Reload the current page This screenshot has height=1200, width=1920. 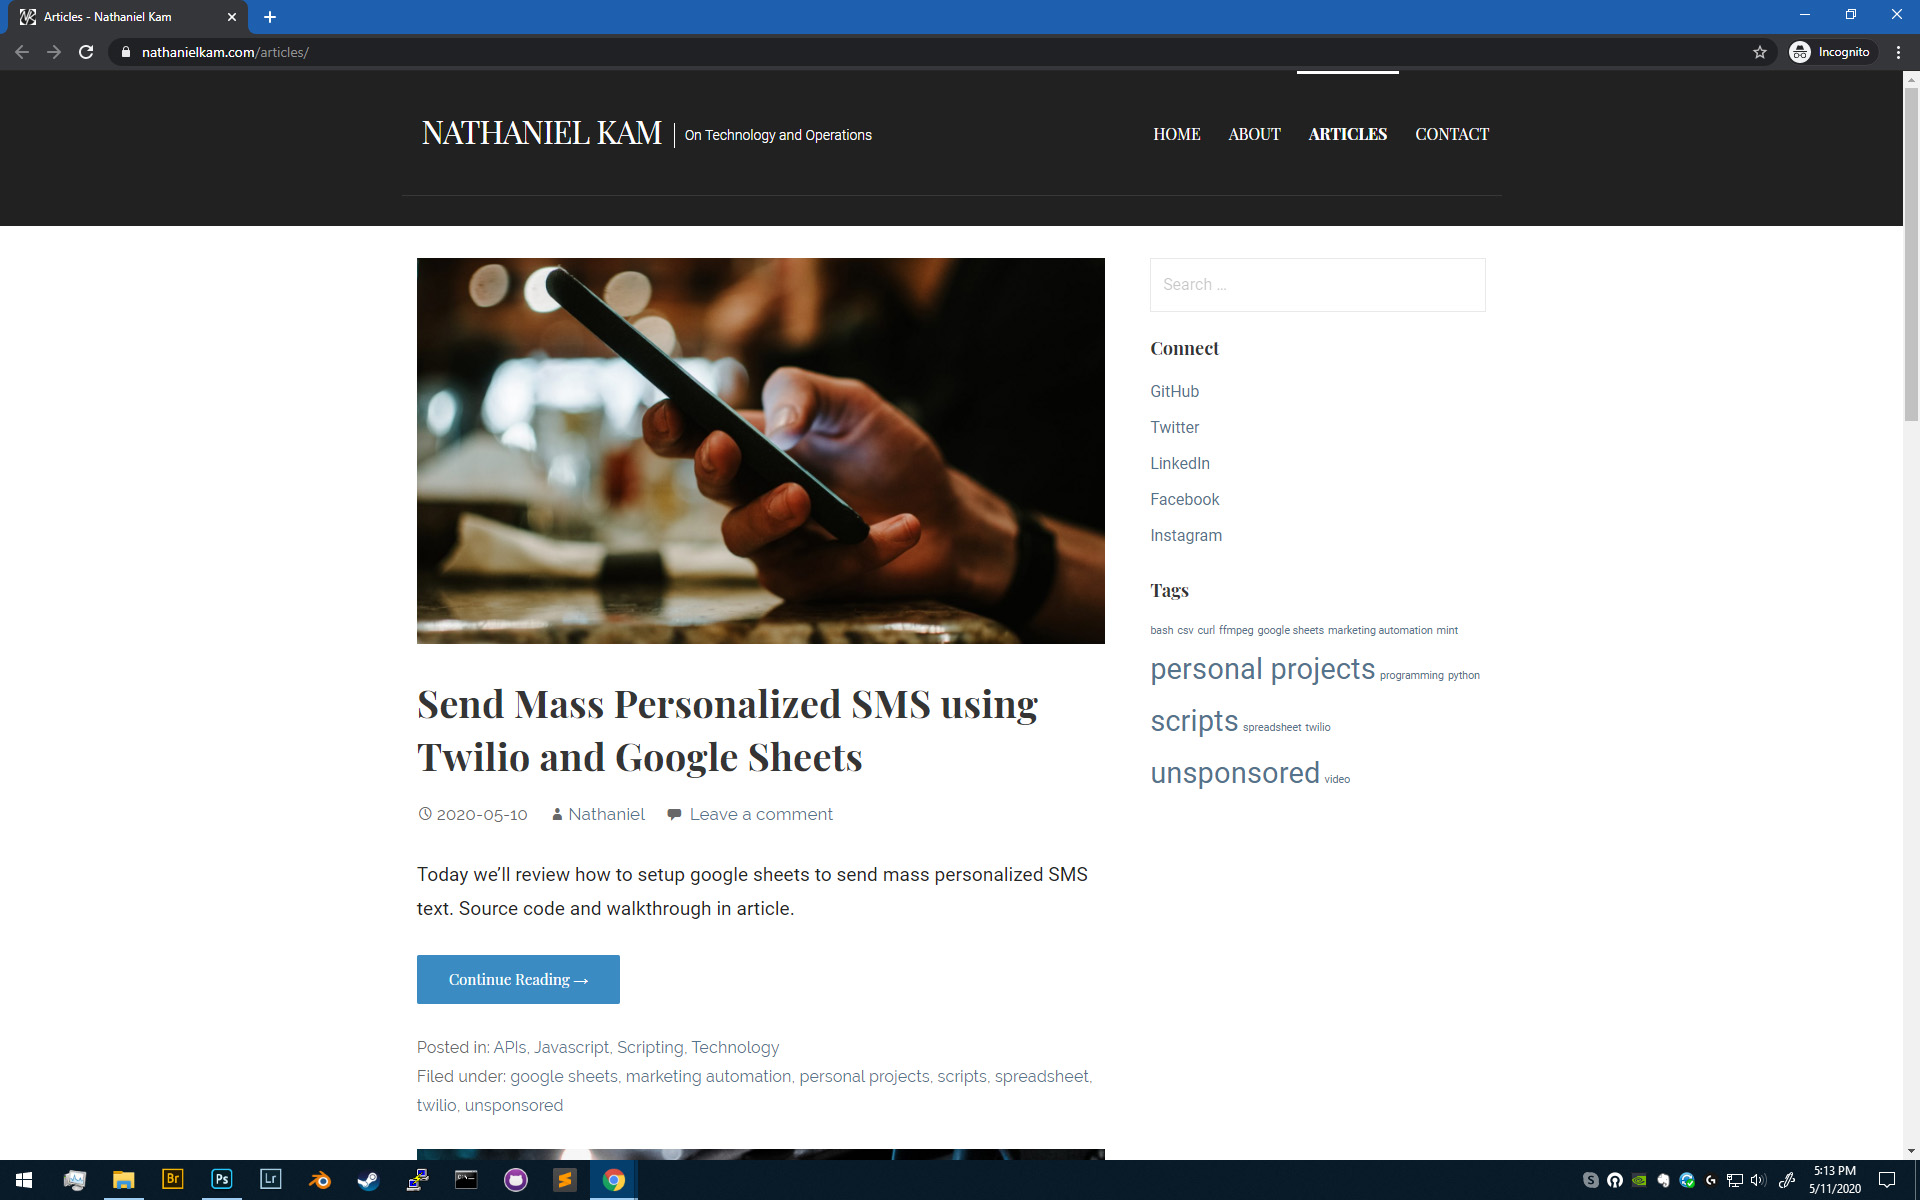(85, 52)
